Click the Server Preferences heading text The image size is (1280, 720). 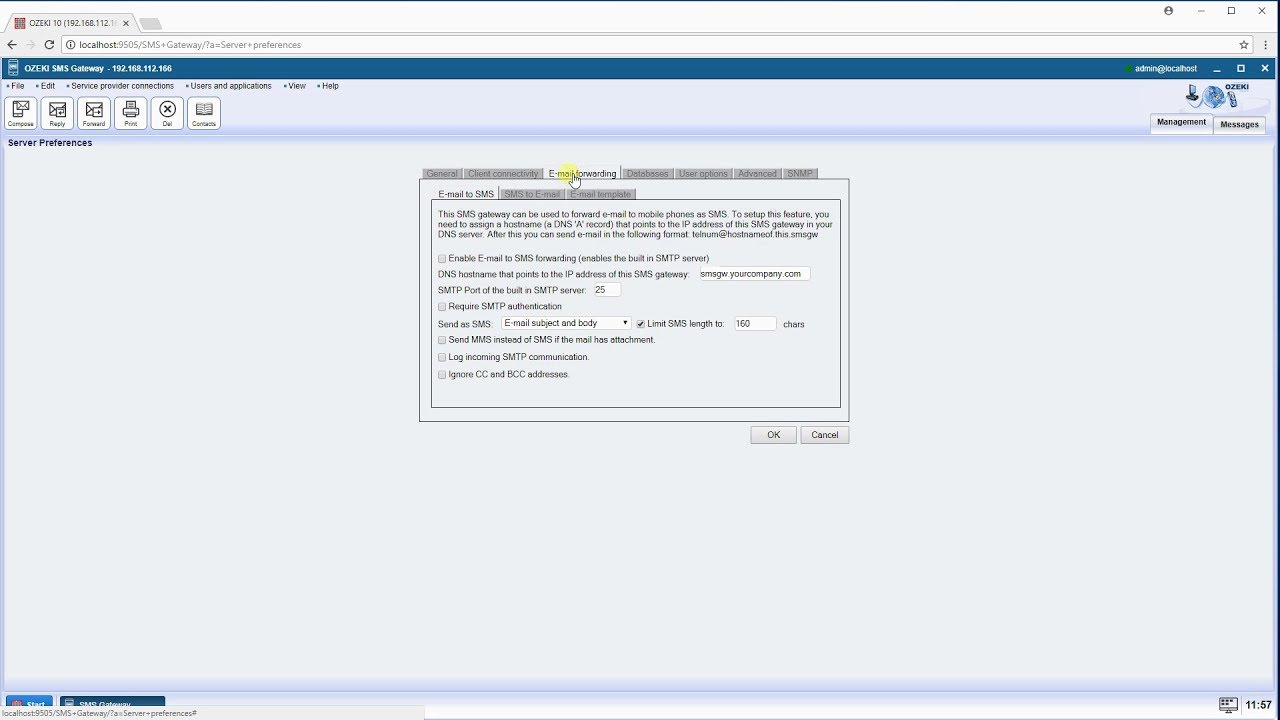50,143
